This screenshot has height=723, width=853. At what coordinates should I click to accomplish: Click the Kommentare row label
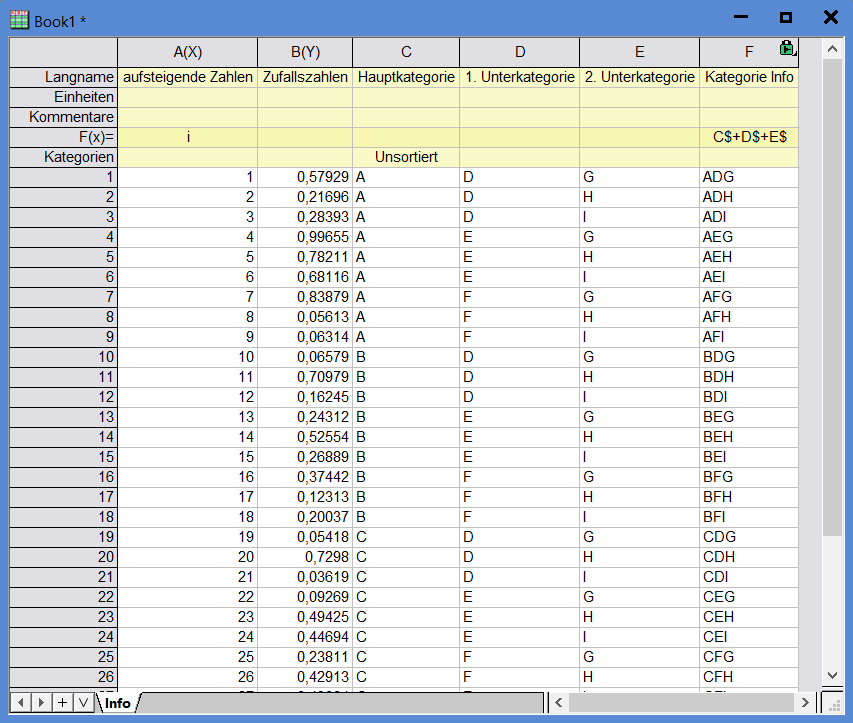[64, 118]
